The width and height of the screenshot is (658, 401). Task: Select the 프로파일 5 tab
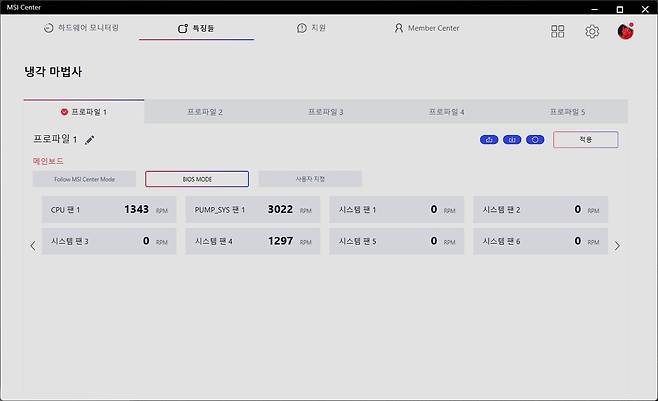pyautogui.click(x=567, y=112)
